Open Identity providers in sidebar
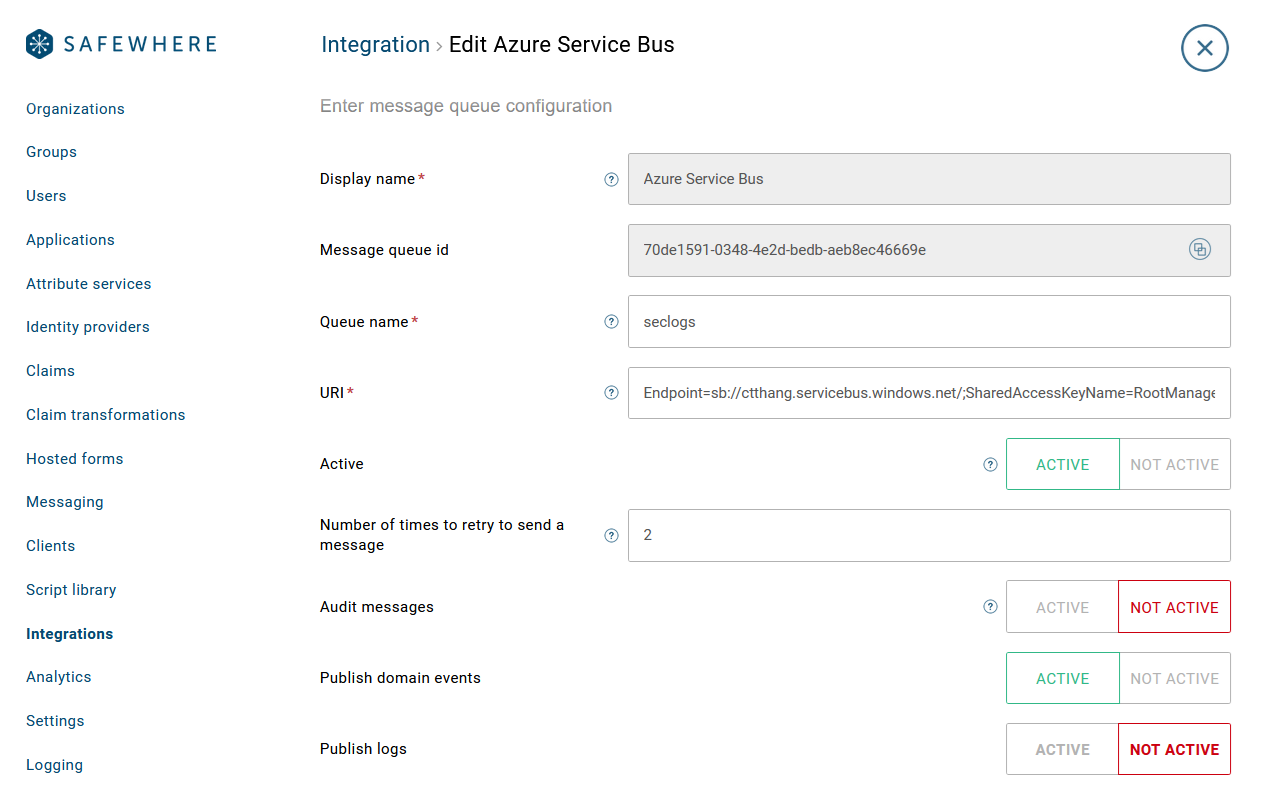The width and height of the screenshot is (1287, 798). [x=88, y=327]
